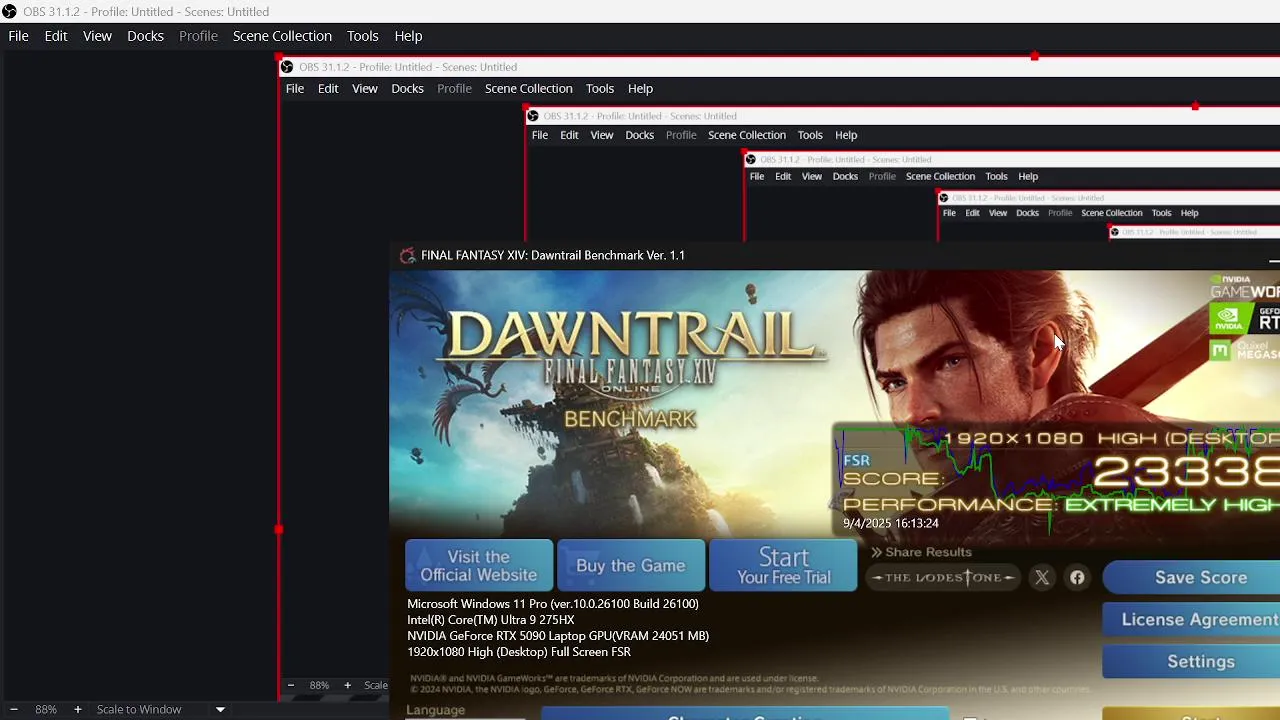Viewport: 1280px width, 720px height.
Task: Click minus zoom in the nested preview bottom bar
Action: click(x=291, y=685)
